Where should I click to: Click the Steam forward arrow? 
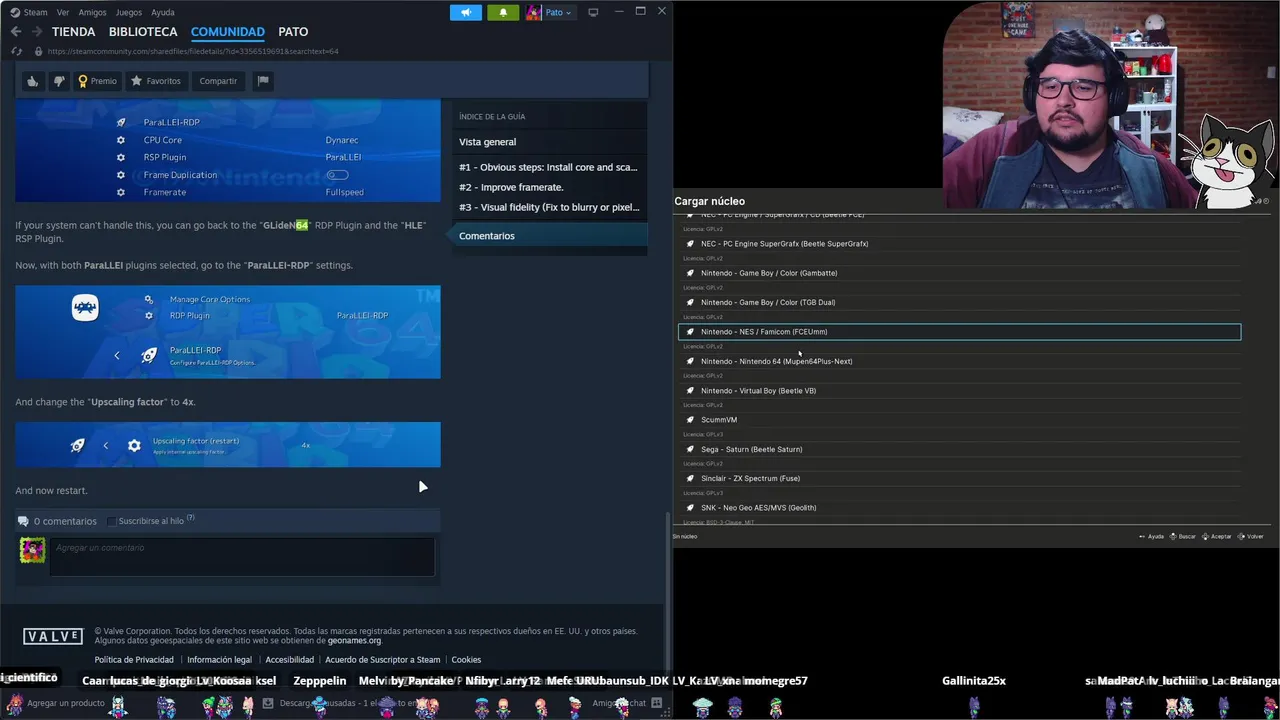[36, 32]
